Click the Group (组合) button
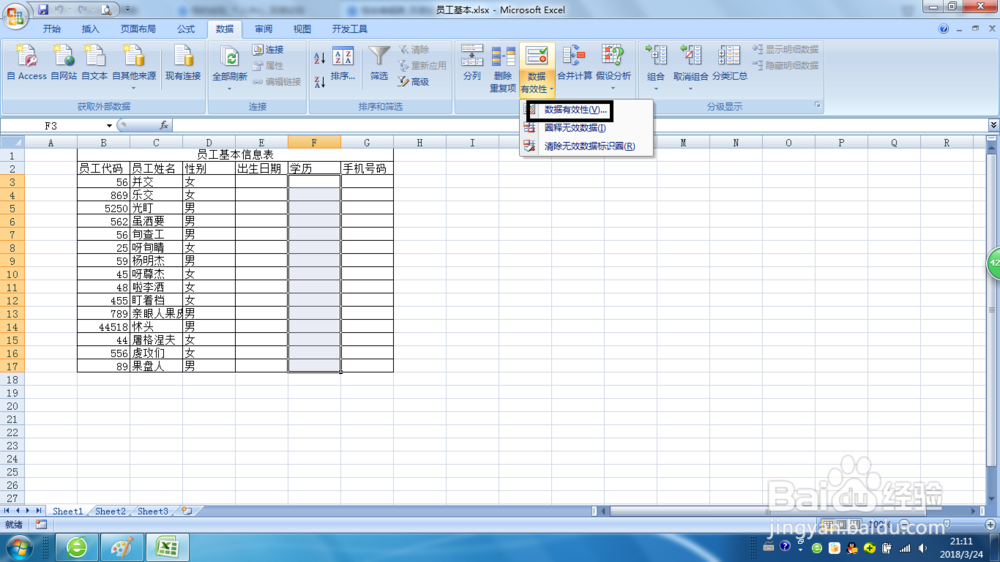1000x562 pixels. pyautogui.click(x=656, y=67)
